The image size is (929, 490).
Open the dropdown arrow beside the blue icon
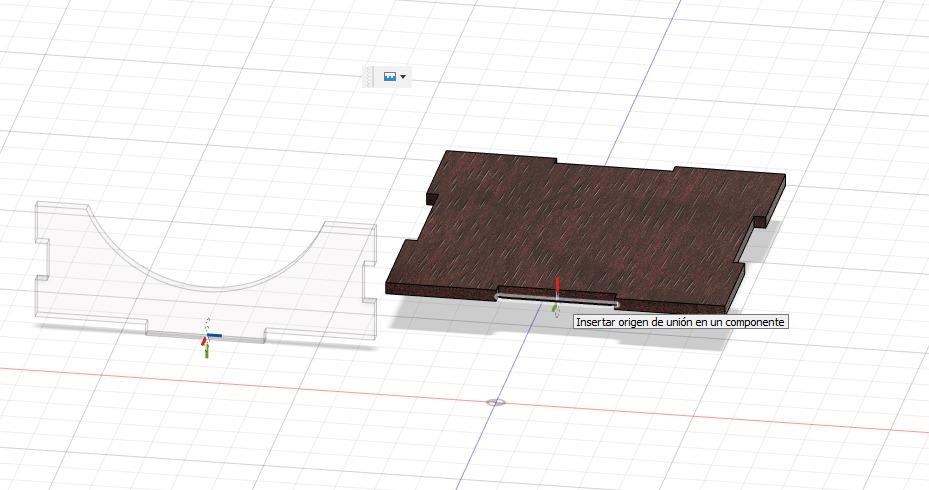click(403, 77)
